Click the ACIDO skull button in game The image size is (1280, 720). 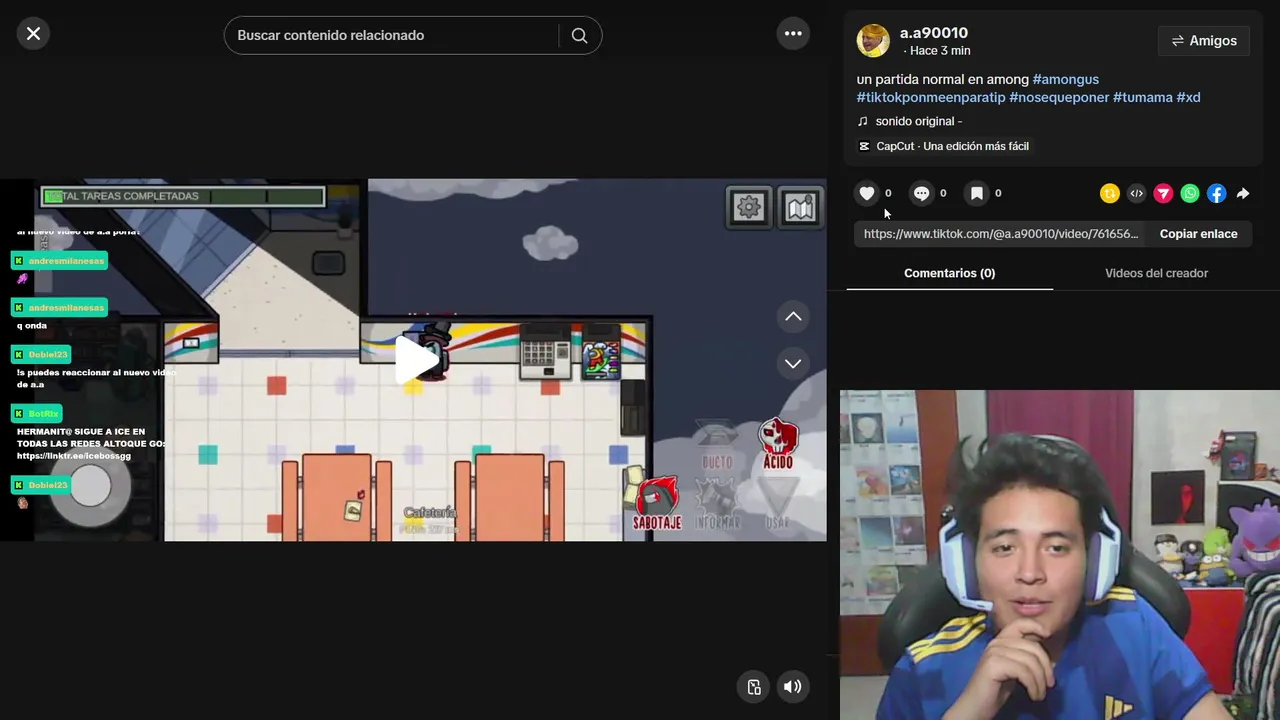click(x=778, y=444)
